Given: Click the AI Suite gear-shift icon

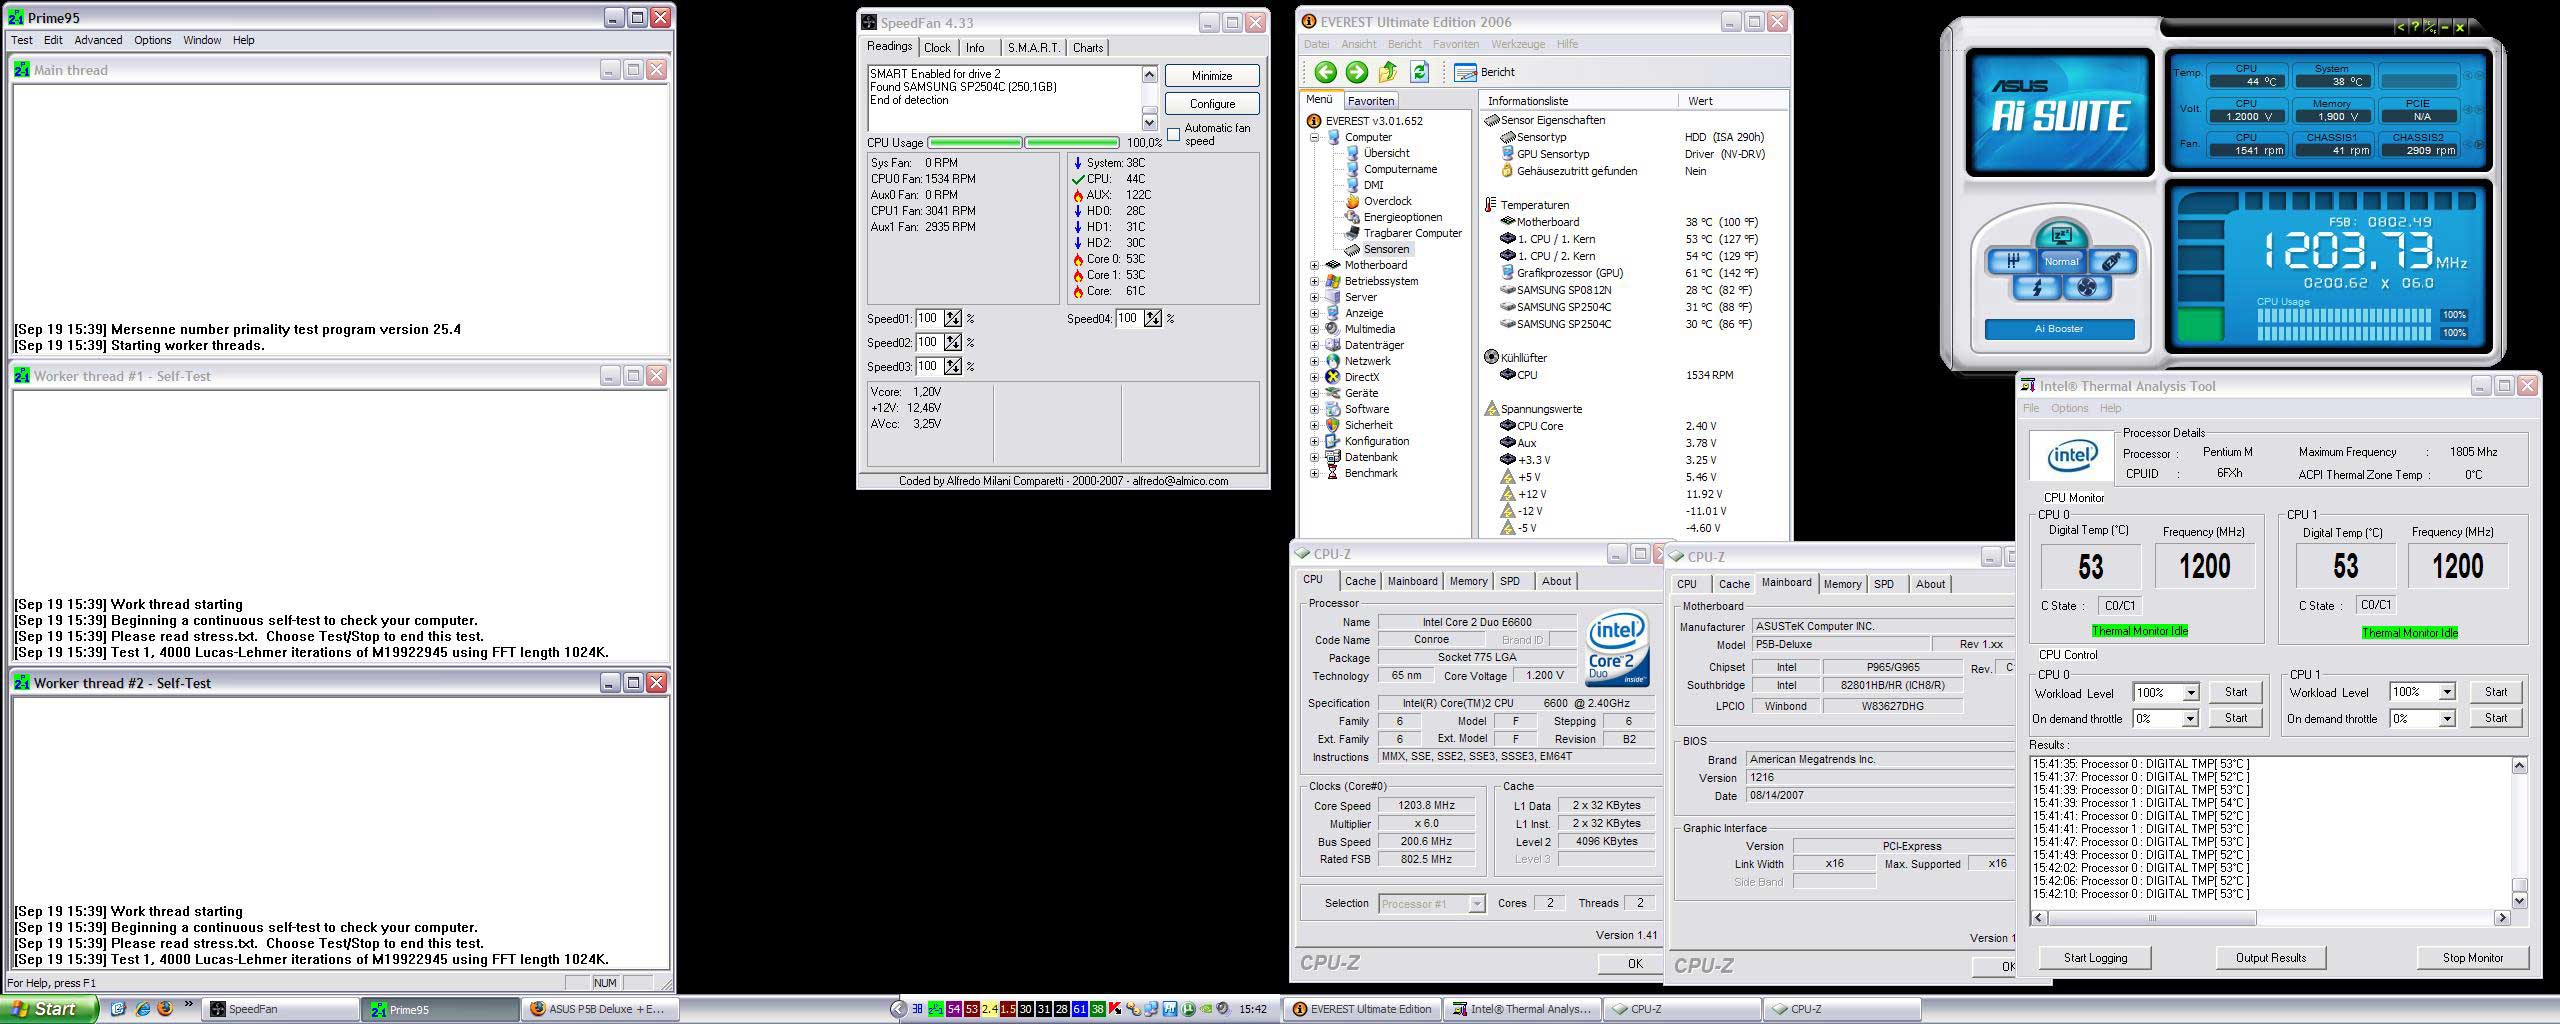Looking at the screenshot, I should click(2011, 262).
